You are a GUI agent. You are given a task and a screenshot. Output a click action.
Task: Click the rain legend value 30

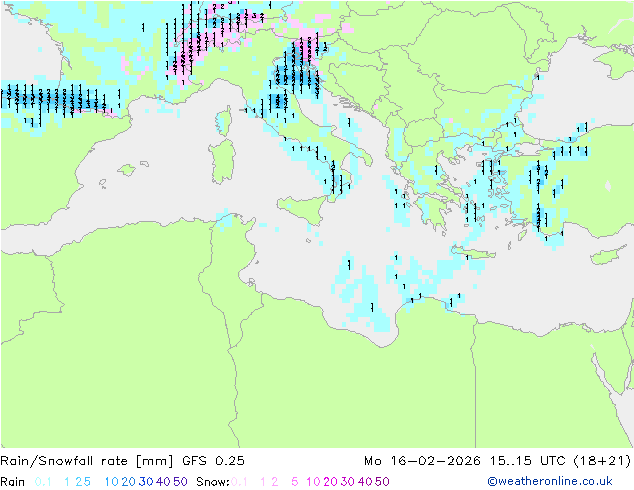tap(146, 482)
